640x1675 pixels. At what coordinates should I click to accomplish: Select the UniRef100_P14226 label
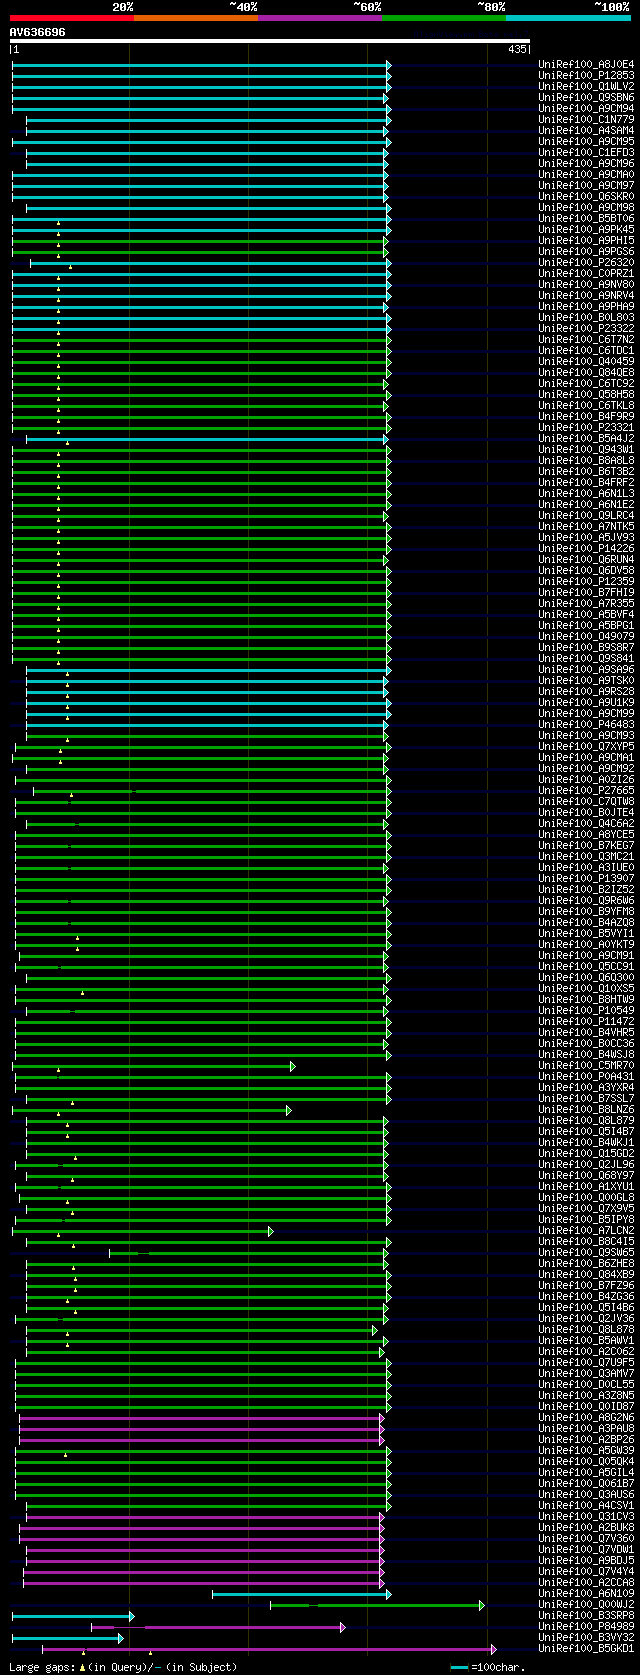click(586, 548)
